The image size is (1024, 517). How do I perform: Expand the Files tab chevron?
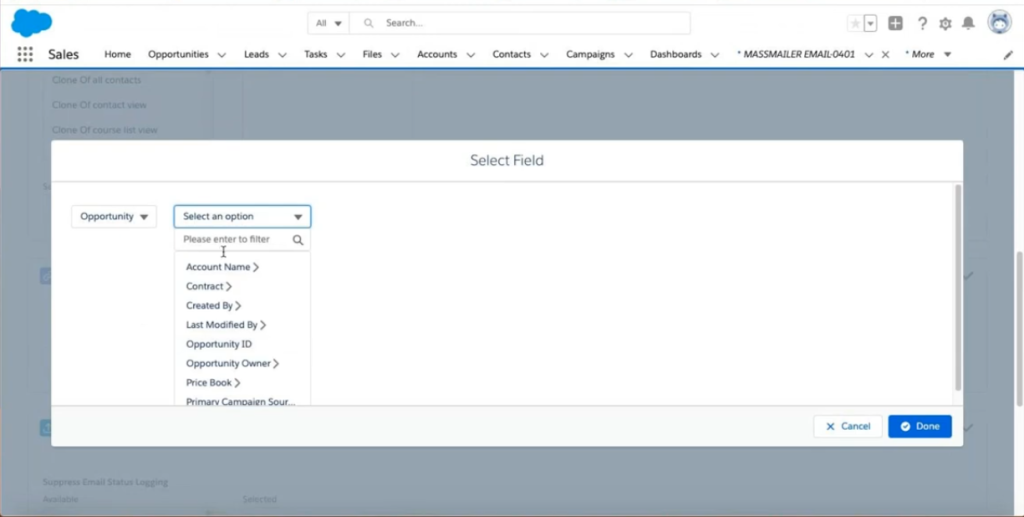click(395, 55)
